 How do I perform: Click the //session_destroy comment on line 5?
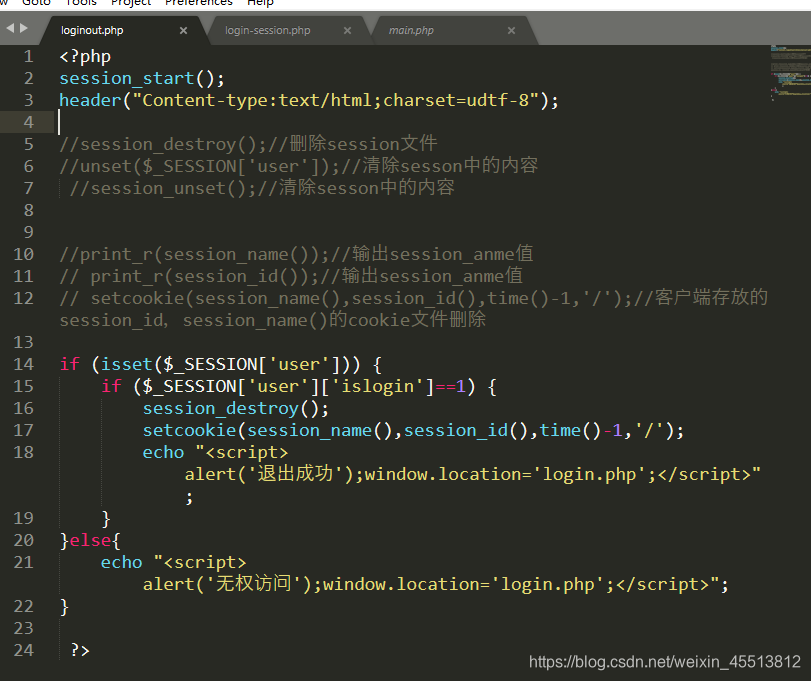(x=248, y=144)
